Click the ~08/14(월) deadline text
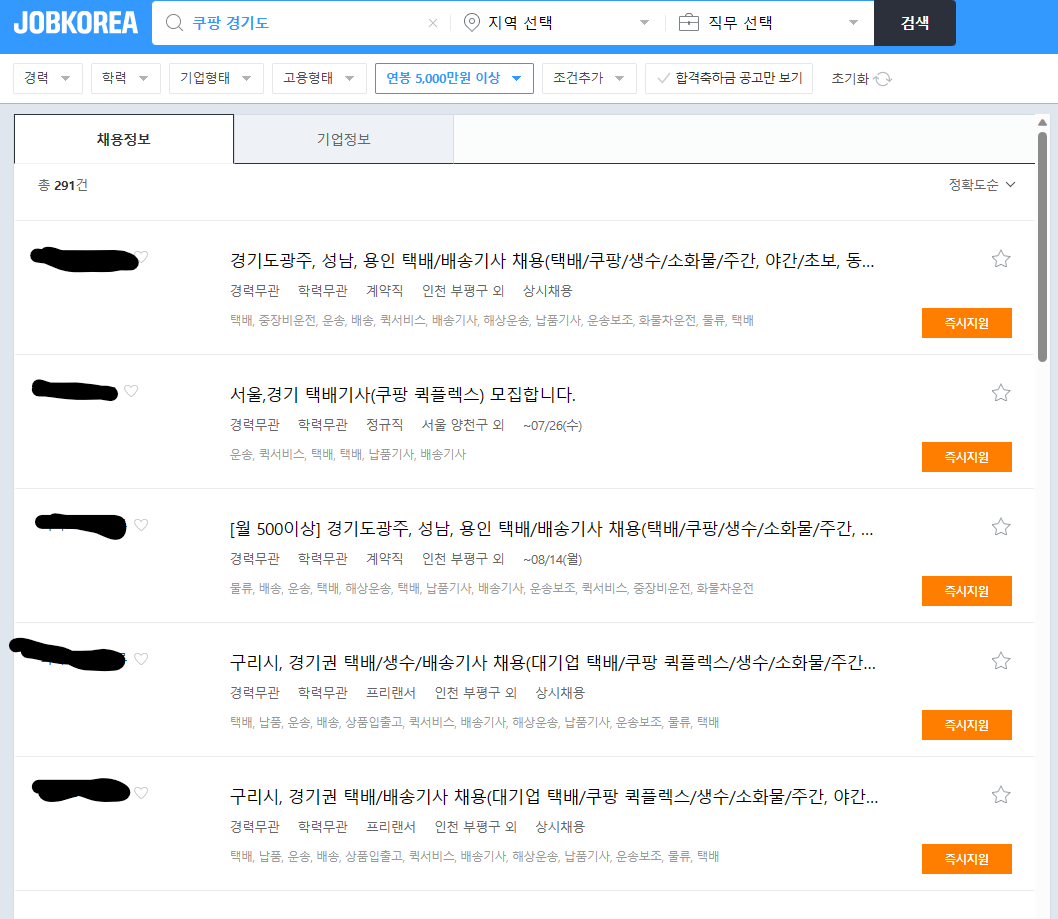The width and height of the screenshot is (1058, 919). pos(553,559)
